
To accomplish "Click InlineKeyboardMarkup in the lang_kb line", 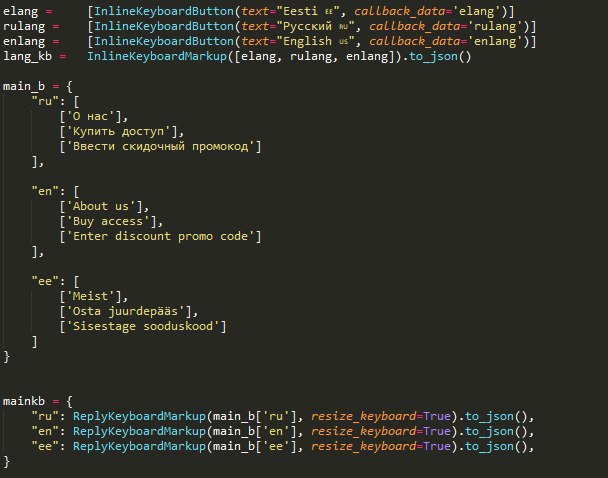I will click(157, 57).
